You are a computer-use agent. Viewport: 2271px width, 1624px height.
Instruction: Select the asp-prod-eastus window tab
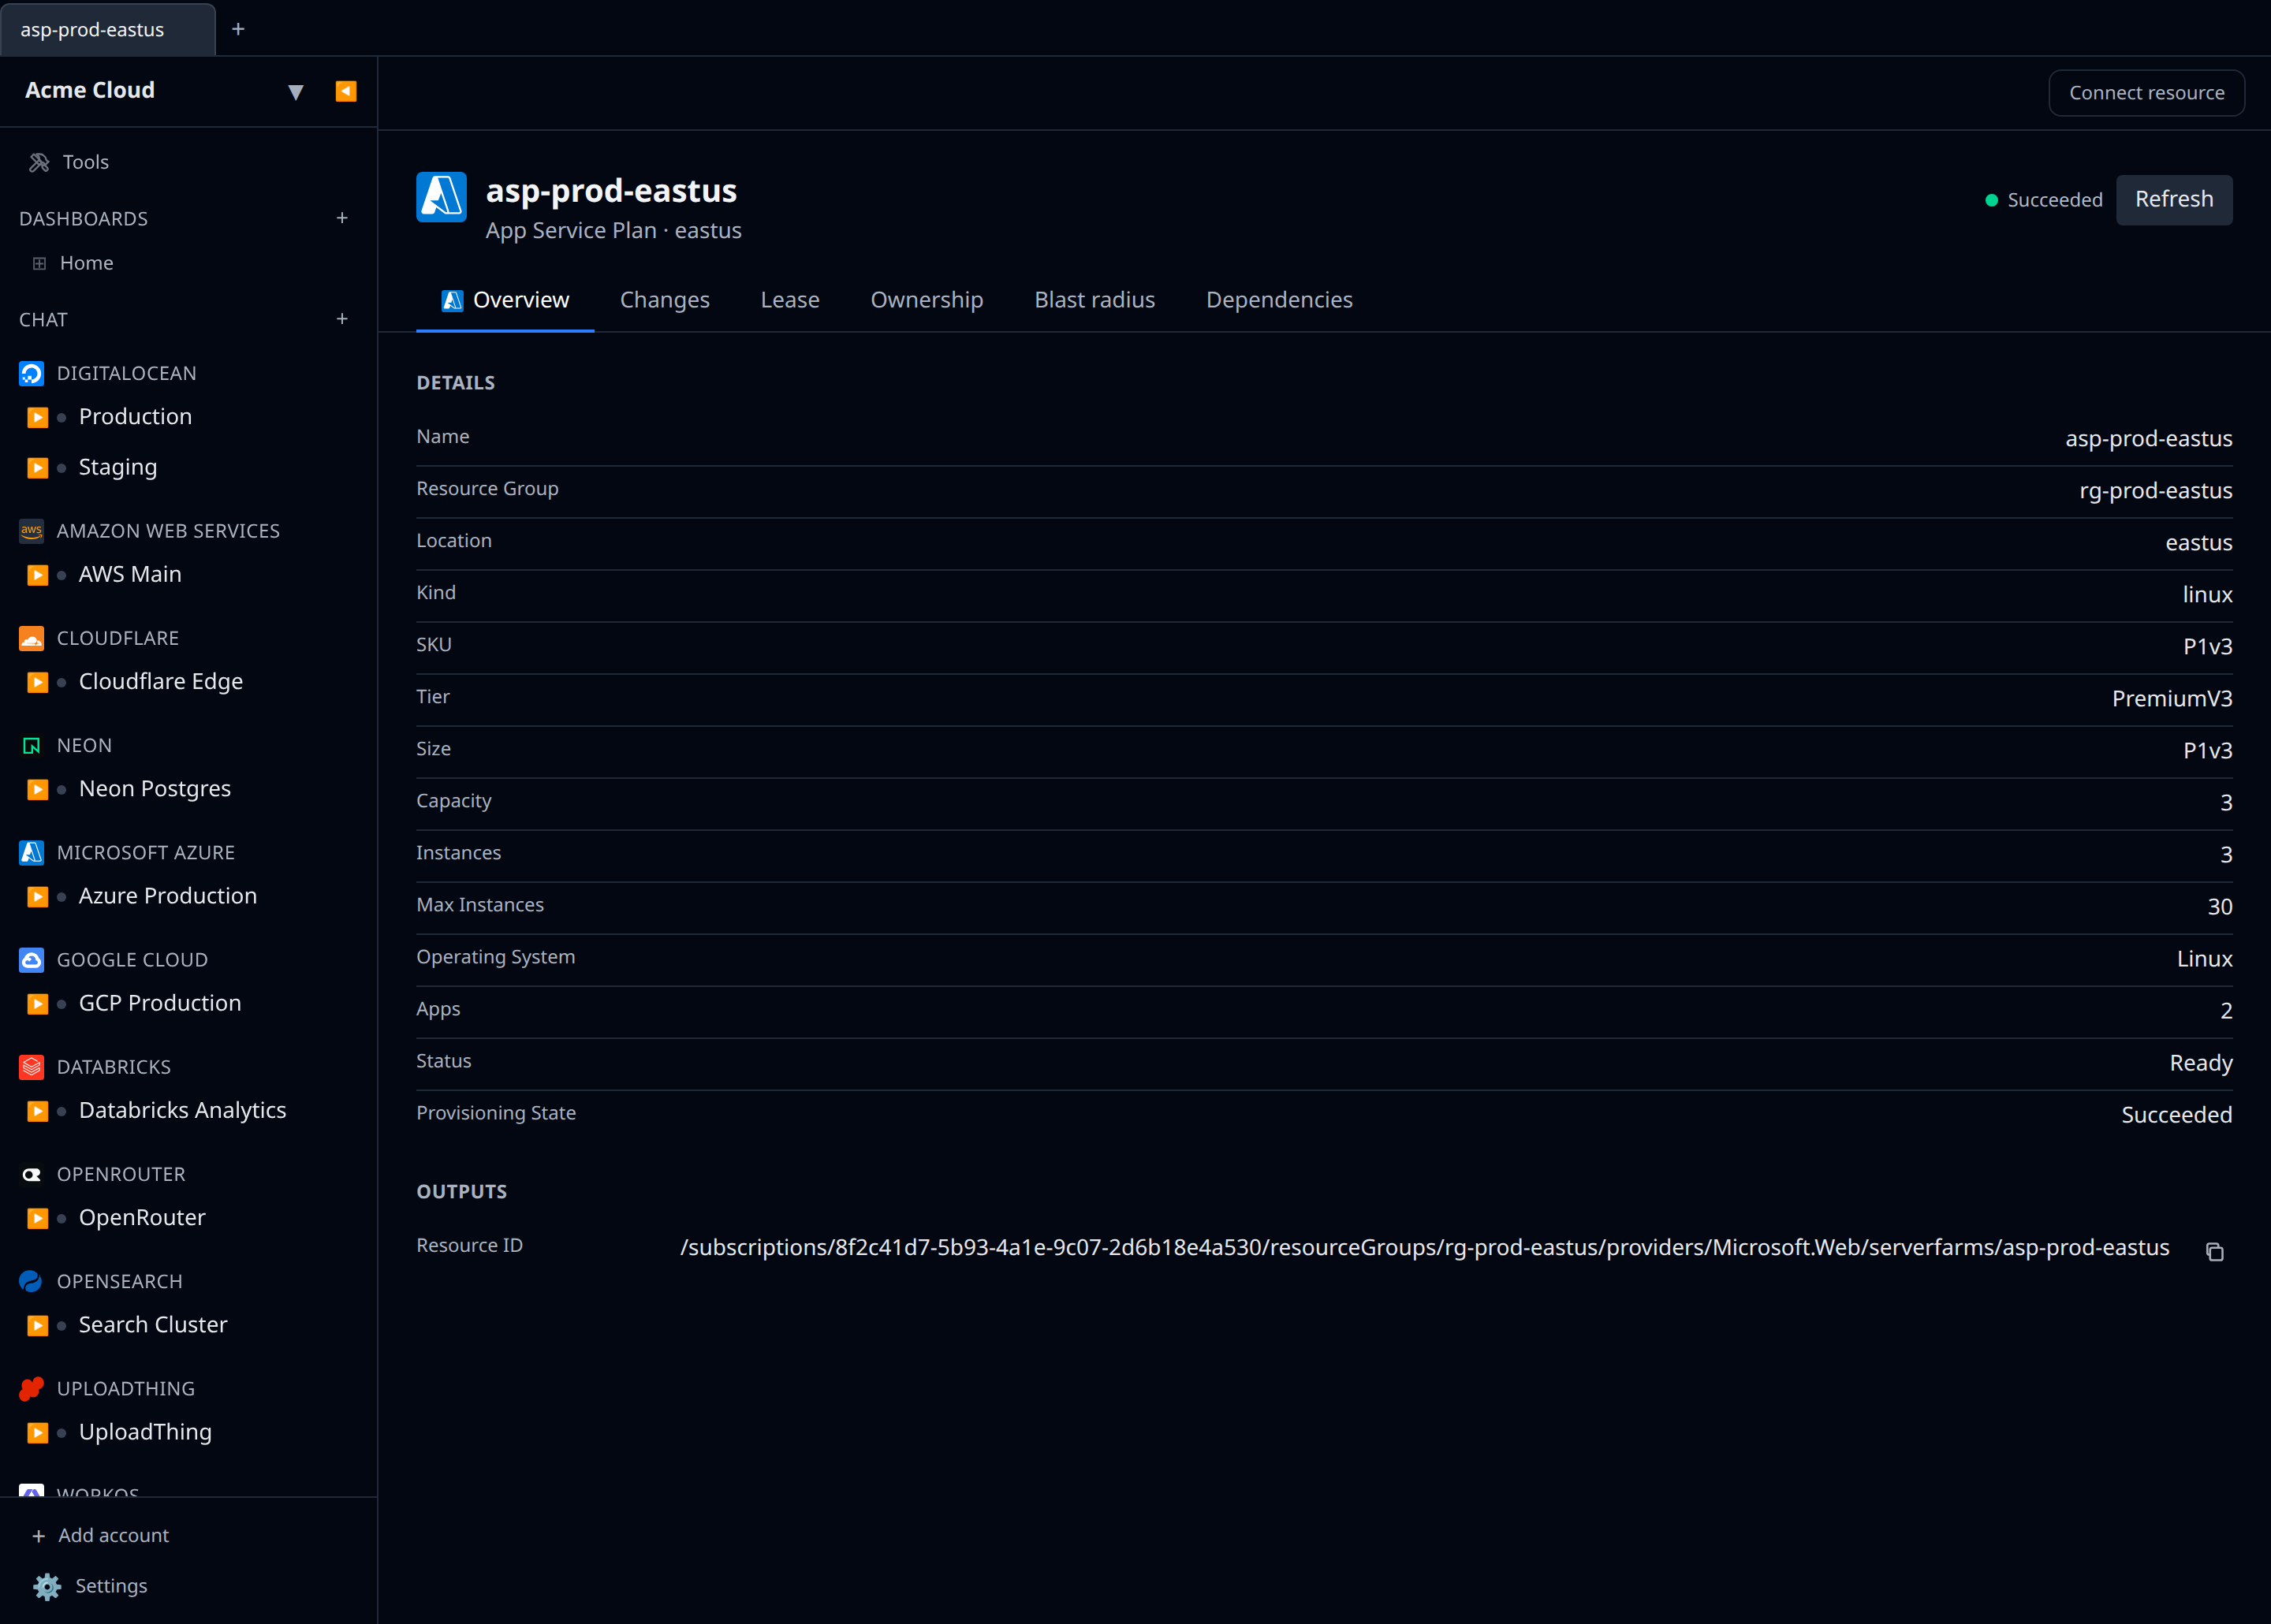pos(107,29)
